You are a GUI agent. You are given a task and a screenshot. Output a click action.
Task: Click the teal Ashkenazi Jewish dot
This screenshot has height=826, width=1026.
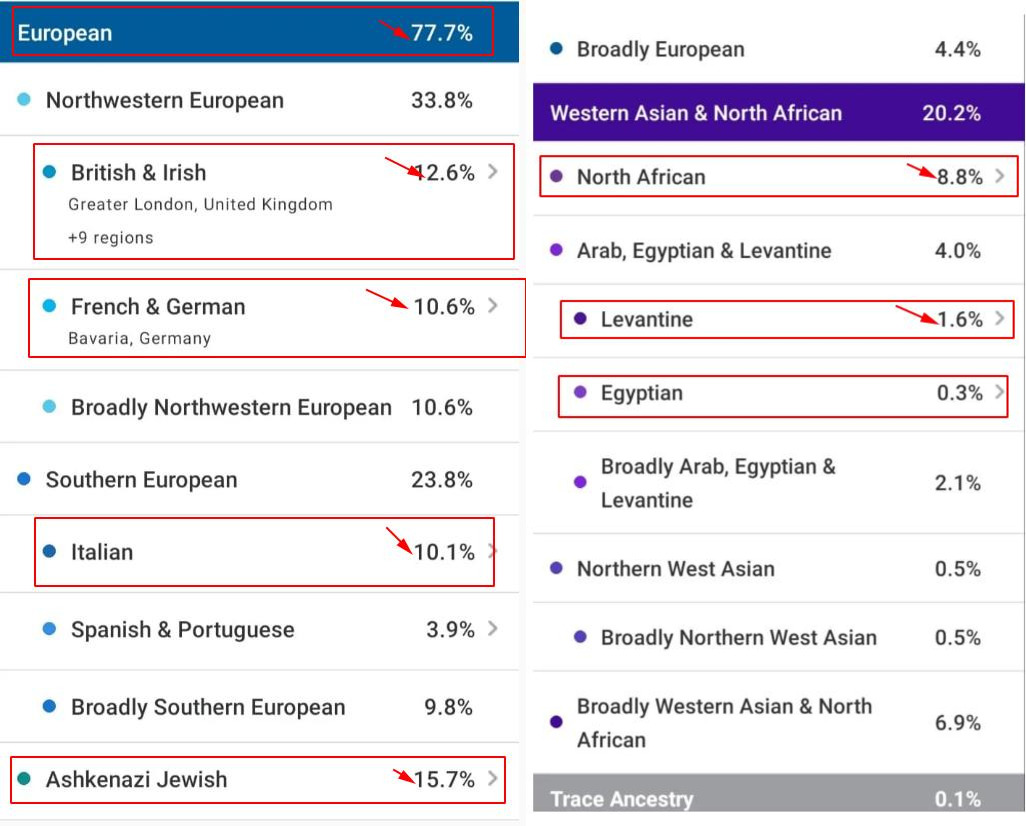(25, 779)
